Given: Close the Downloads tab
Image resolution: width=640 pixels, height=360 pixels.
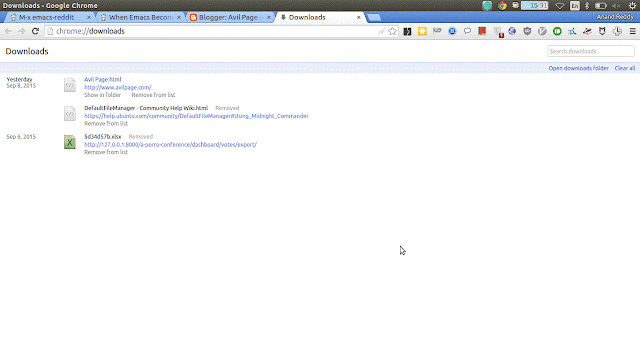Looking at the screenshot, I should tap(359, 17).
